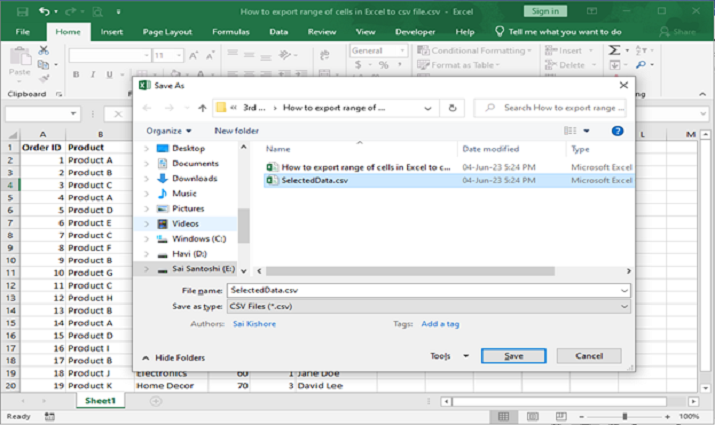Viewport: 715px width, 425px height.
Task: Click the AutoSum sigma icon
Action: pyautogui.click(x=615, y=50)
